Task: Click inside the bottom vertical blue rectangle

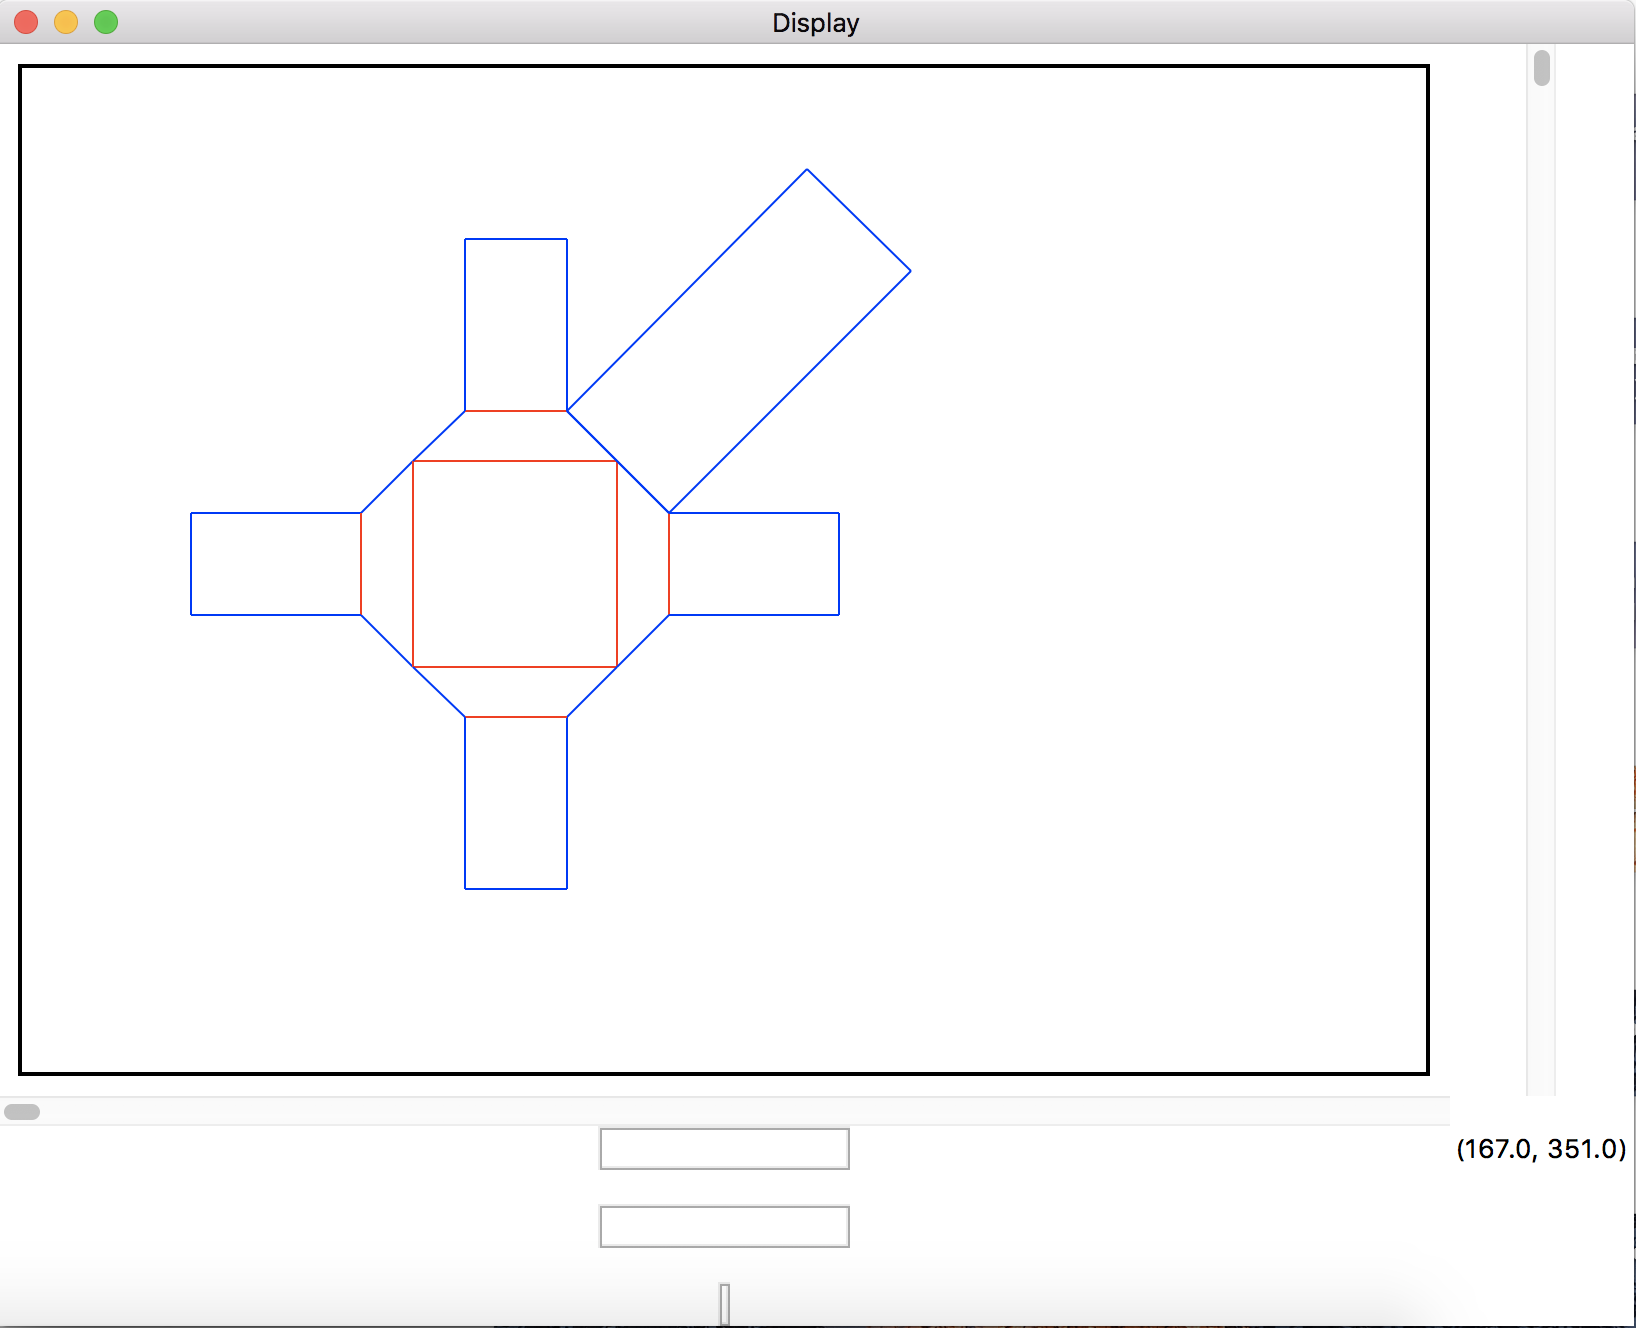Action: [x=516, y=802]
